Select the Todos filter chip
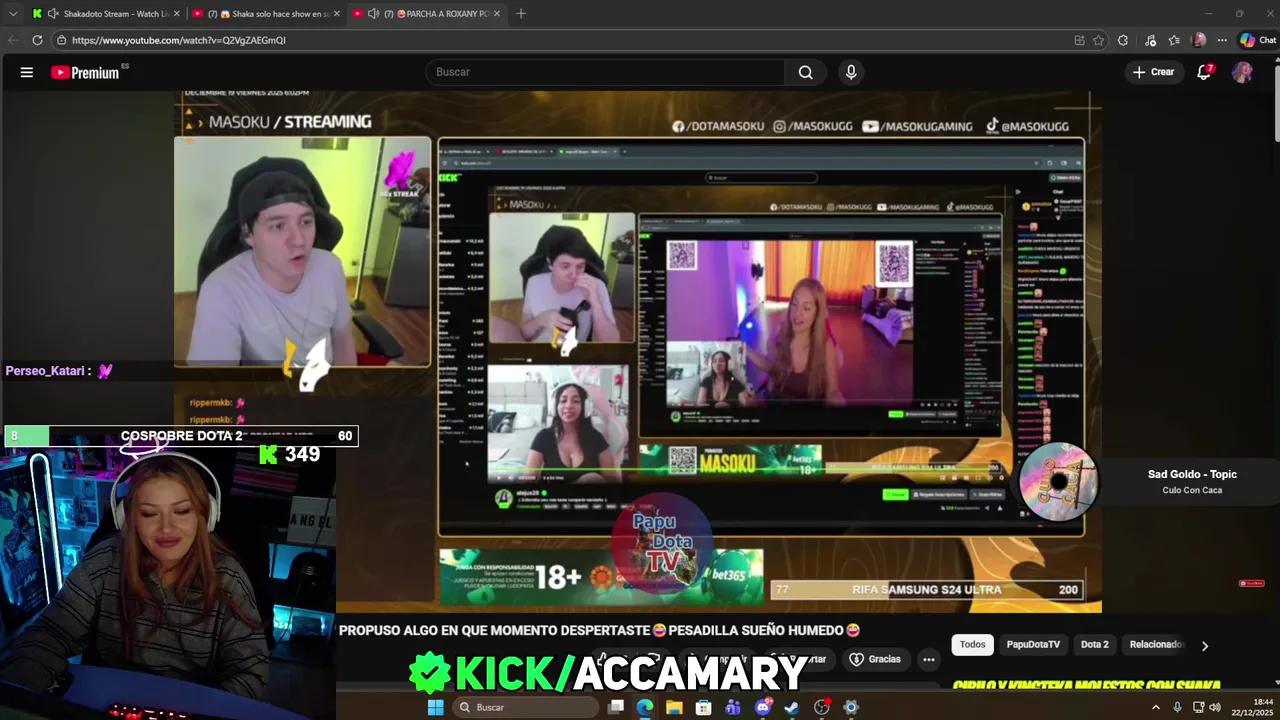This screenshot has height=720, width=1280. [x=973, y=645]
